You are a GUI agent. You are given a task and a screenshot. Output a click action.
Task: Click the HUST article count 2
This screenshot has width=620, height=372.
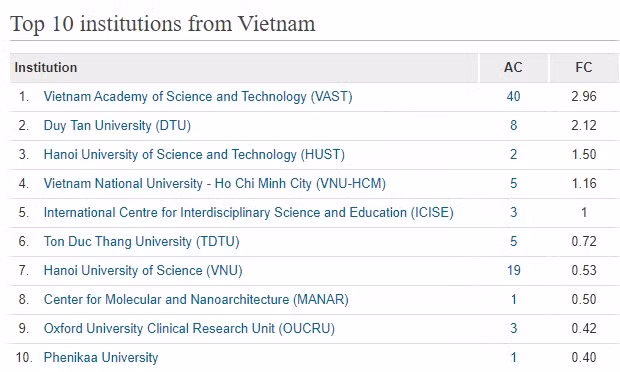pos(513,154)
